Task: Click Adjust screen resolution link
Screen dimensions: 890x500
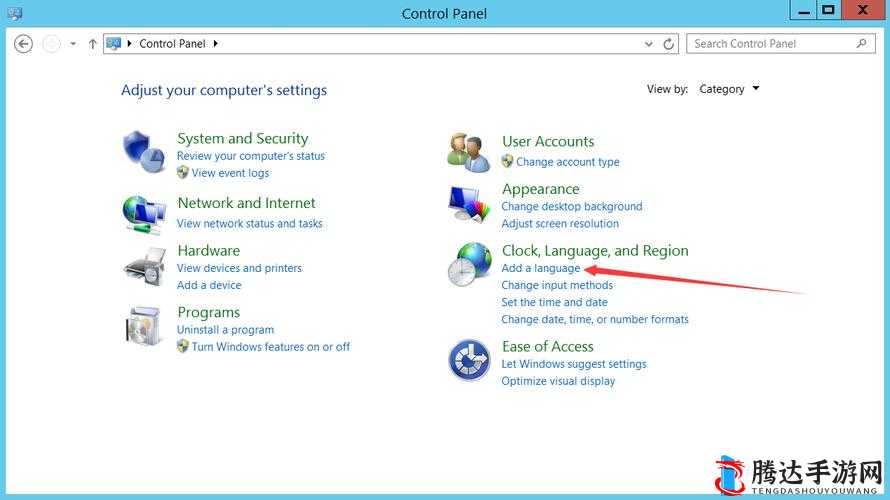Action: [560, 223]
